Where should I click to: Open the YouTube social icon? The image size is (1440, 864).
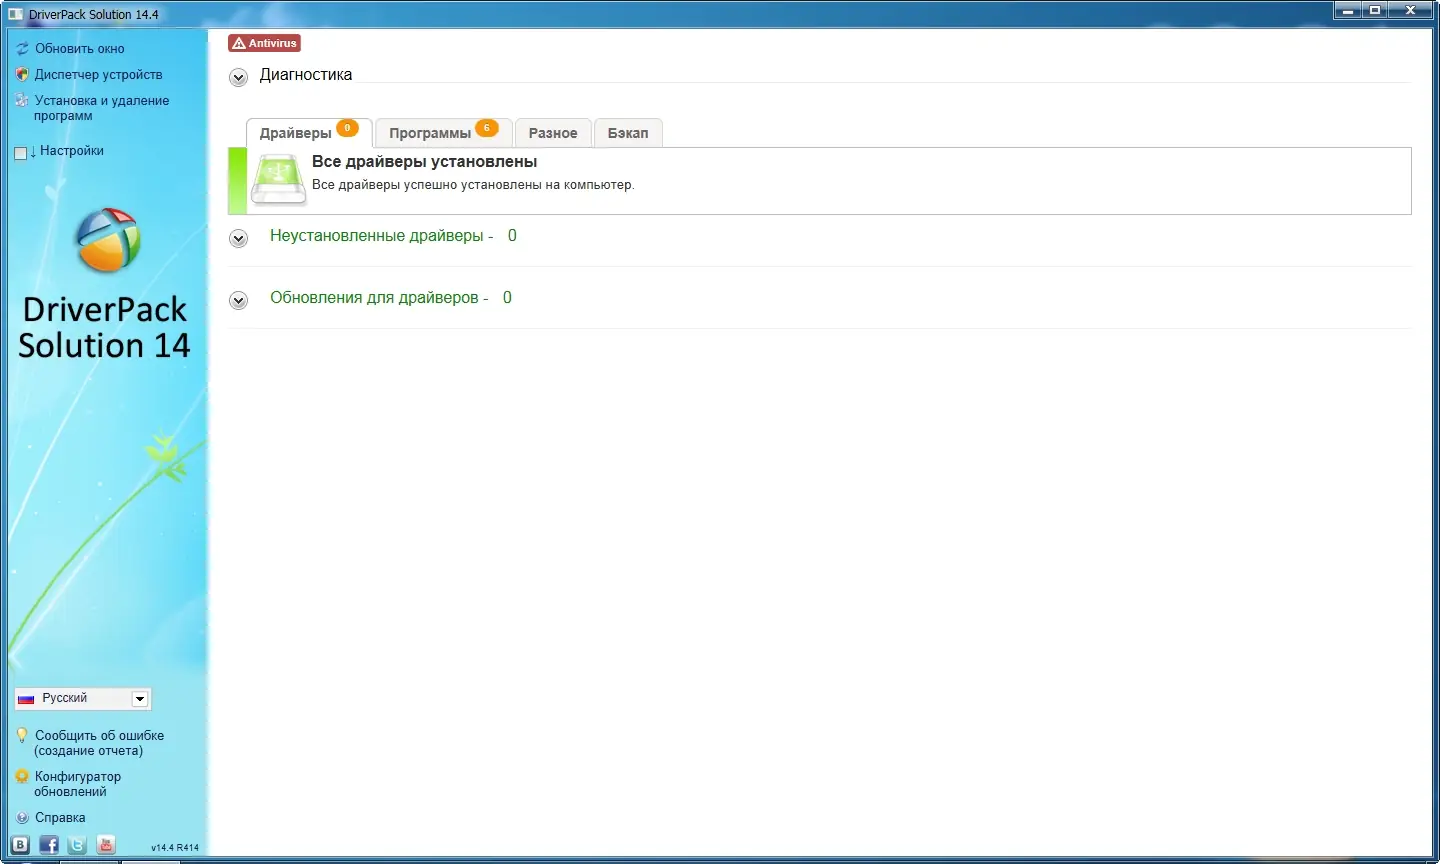click(x=106, y=845)
